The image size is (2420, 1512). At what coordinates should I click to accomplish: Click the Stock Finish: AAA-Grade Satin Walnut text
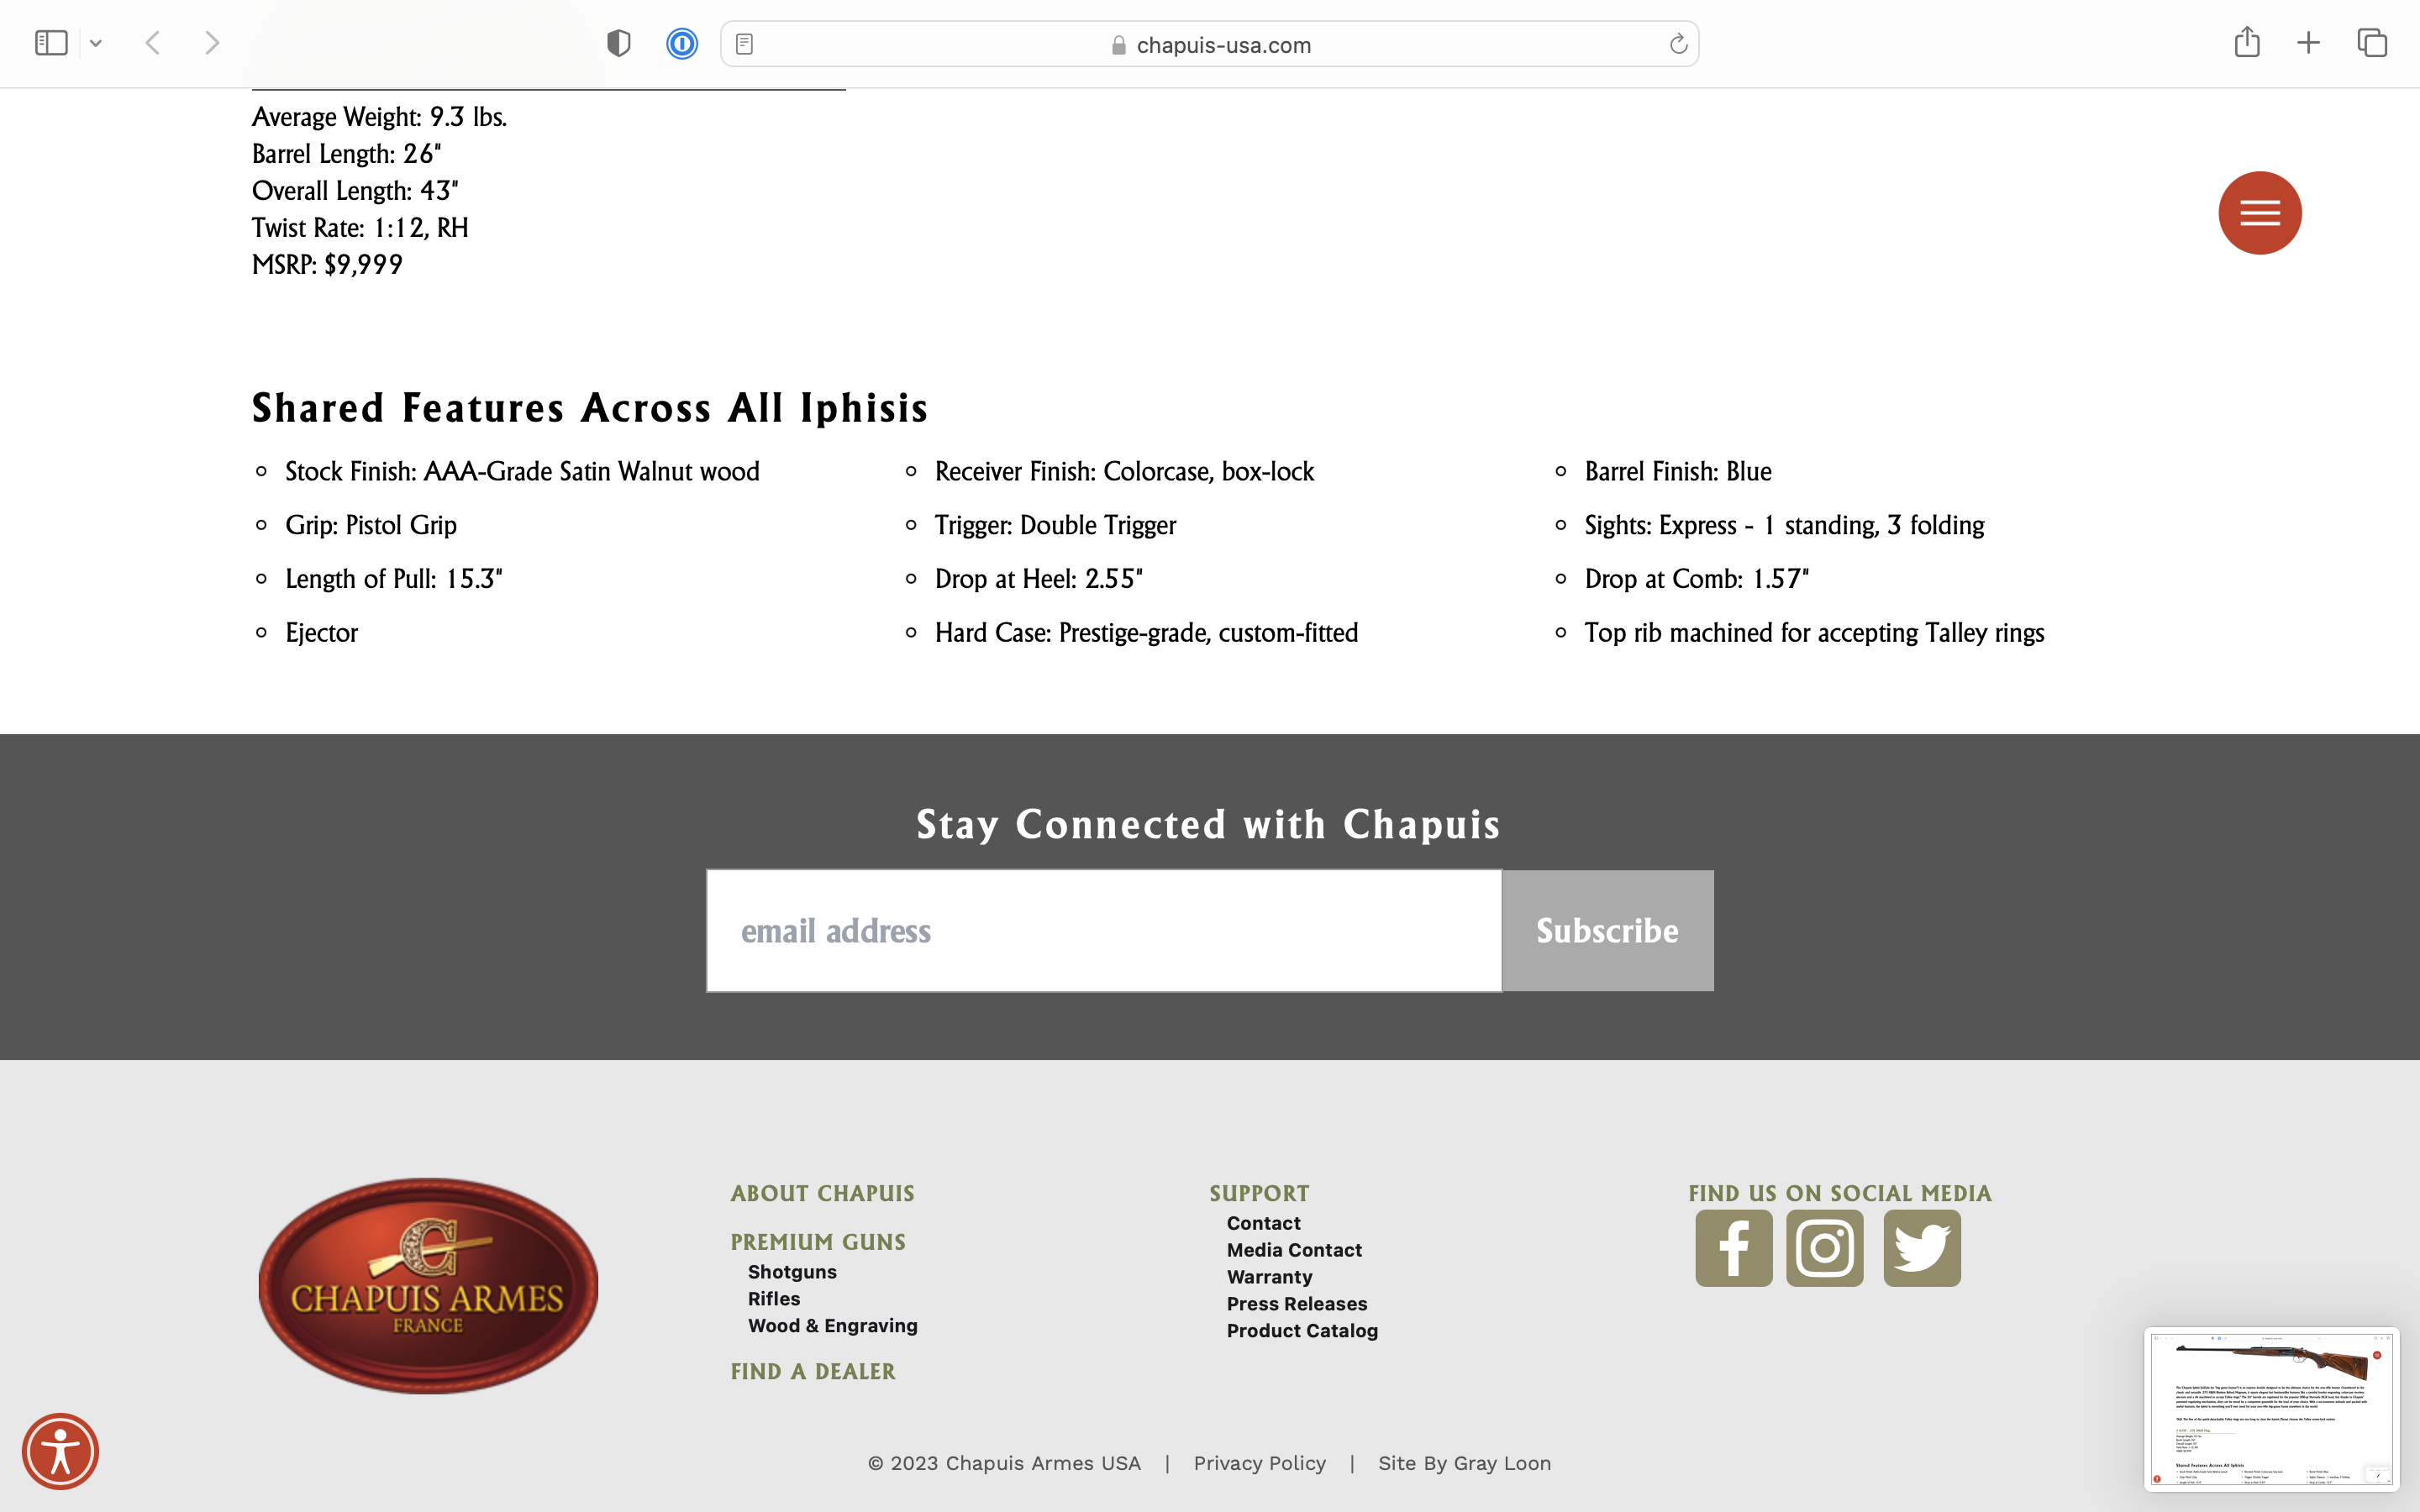(522, 472)
